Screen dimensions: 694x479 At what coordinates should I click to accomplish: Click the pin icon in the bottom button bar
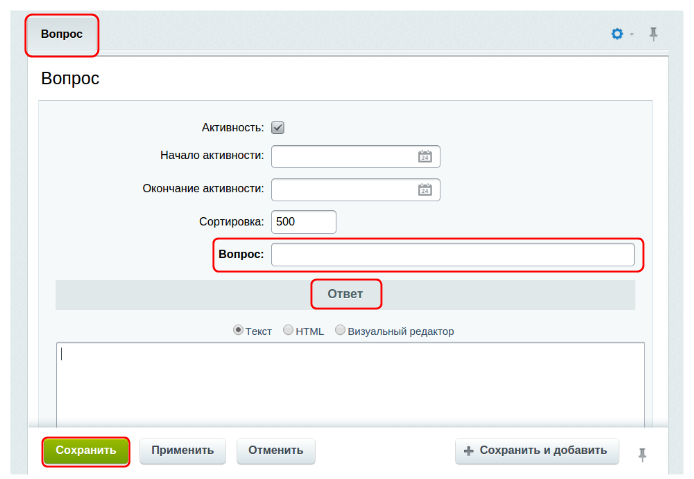click(x=643, y=454)
